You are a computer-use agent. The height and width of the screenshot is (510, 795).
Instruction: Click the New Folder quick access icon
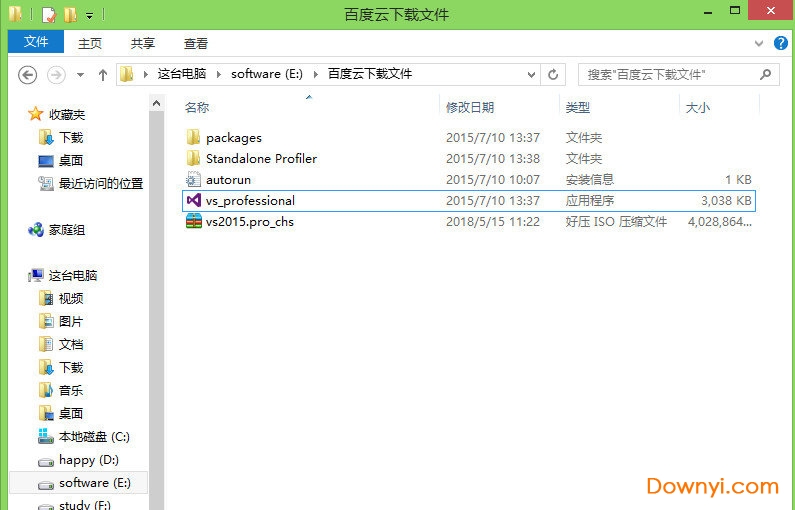point(70,15)
